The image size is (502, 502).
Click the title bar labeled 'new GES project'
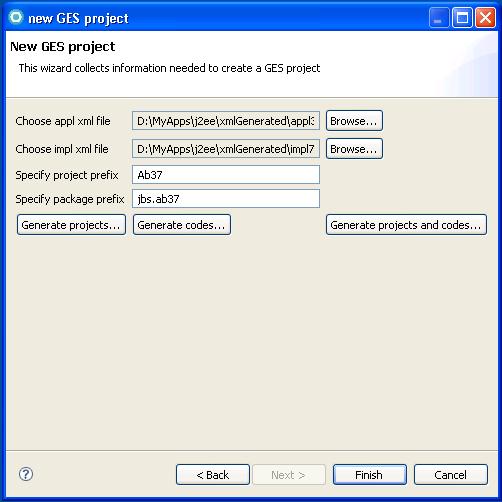217,17
